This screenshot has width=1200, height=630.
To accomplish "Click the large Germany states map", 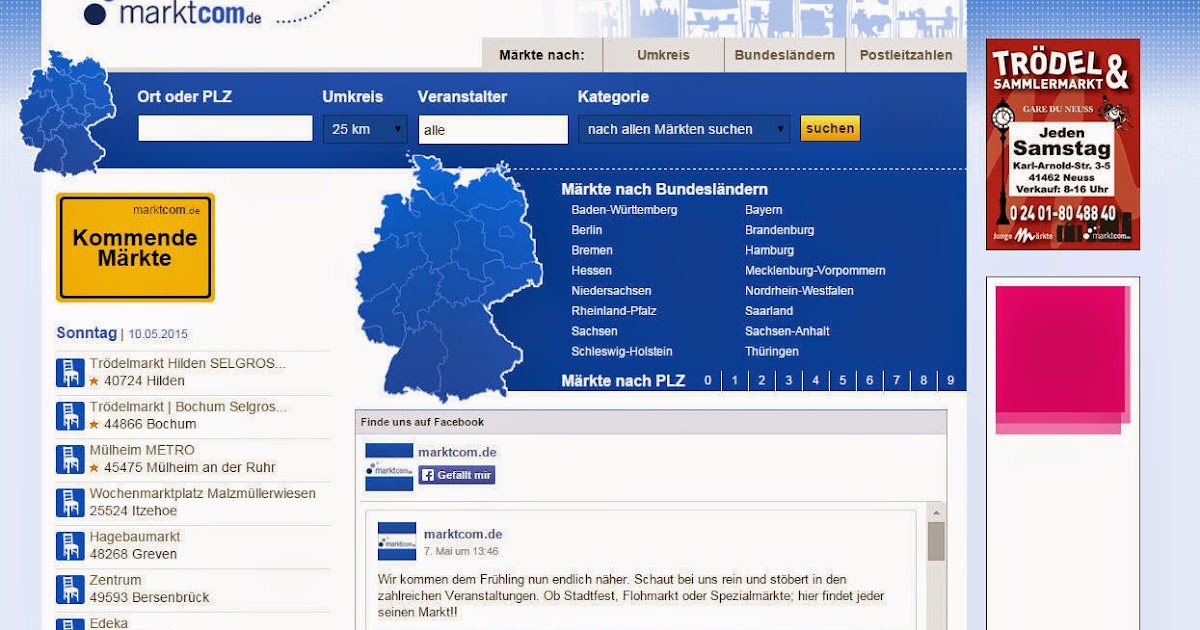I will (449, 279).
